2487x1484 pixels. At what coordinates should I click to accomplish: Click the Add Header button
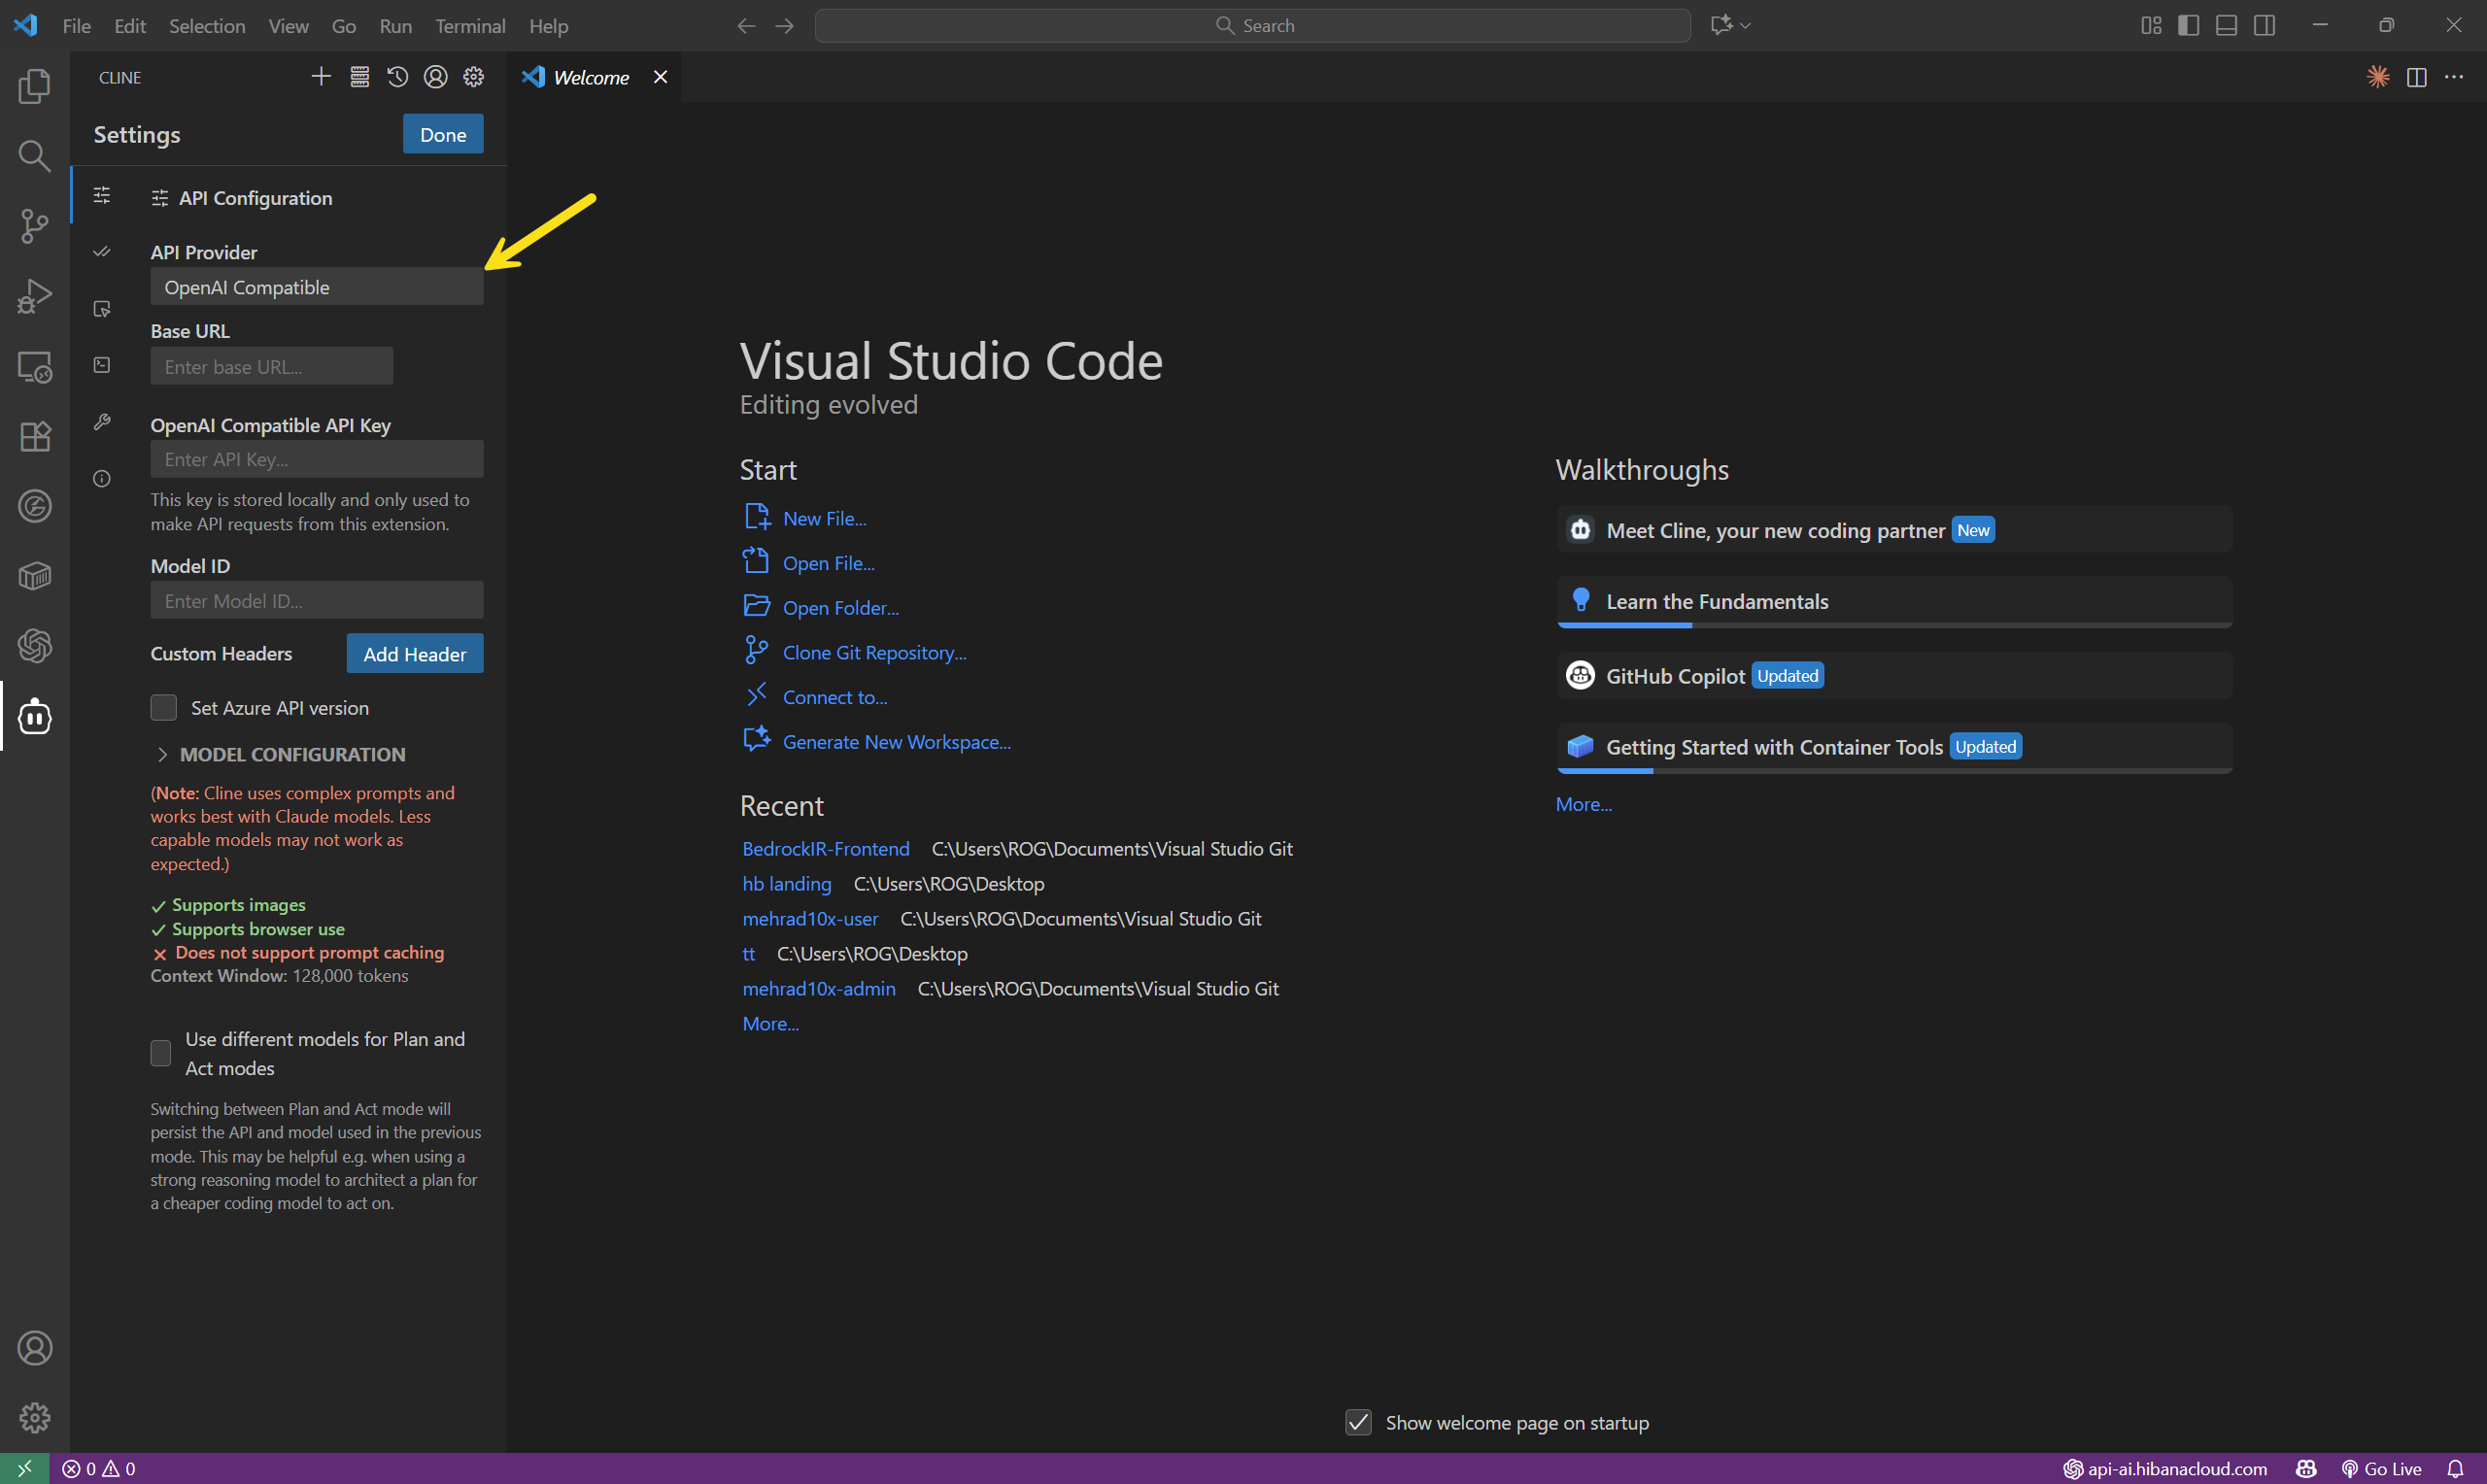(x=415, y=654)
